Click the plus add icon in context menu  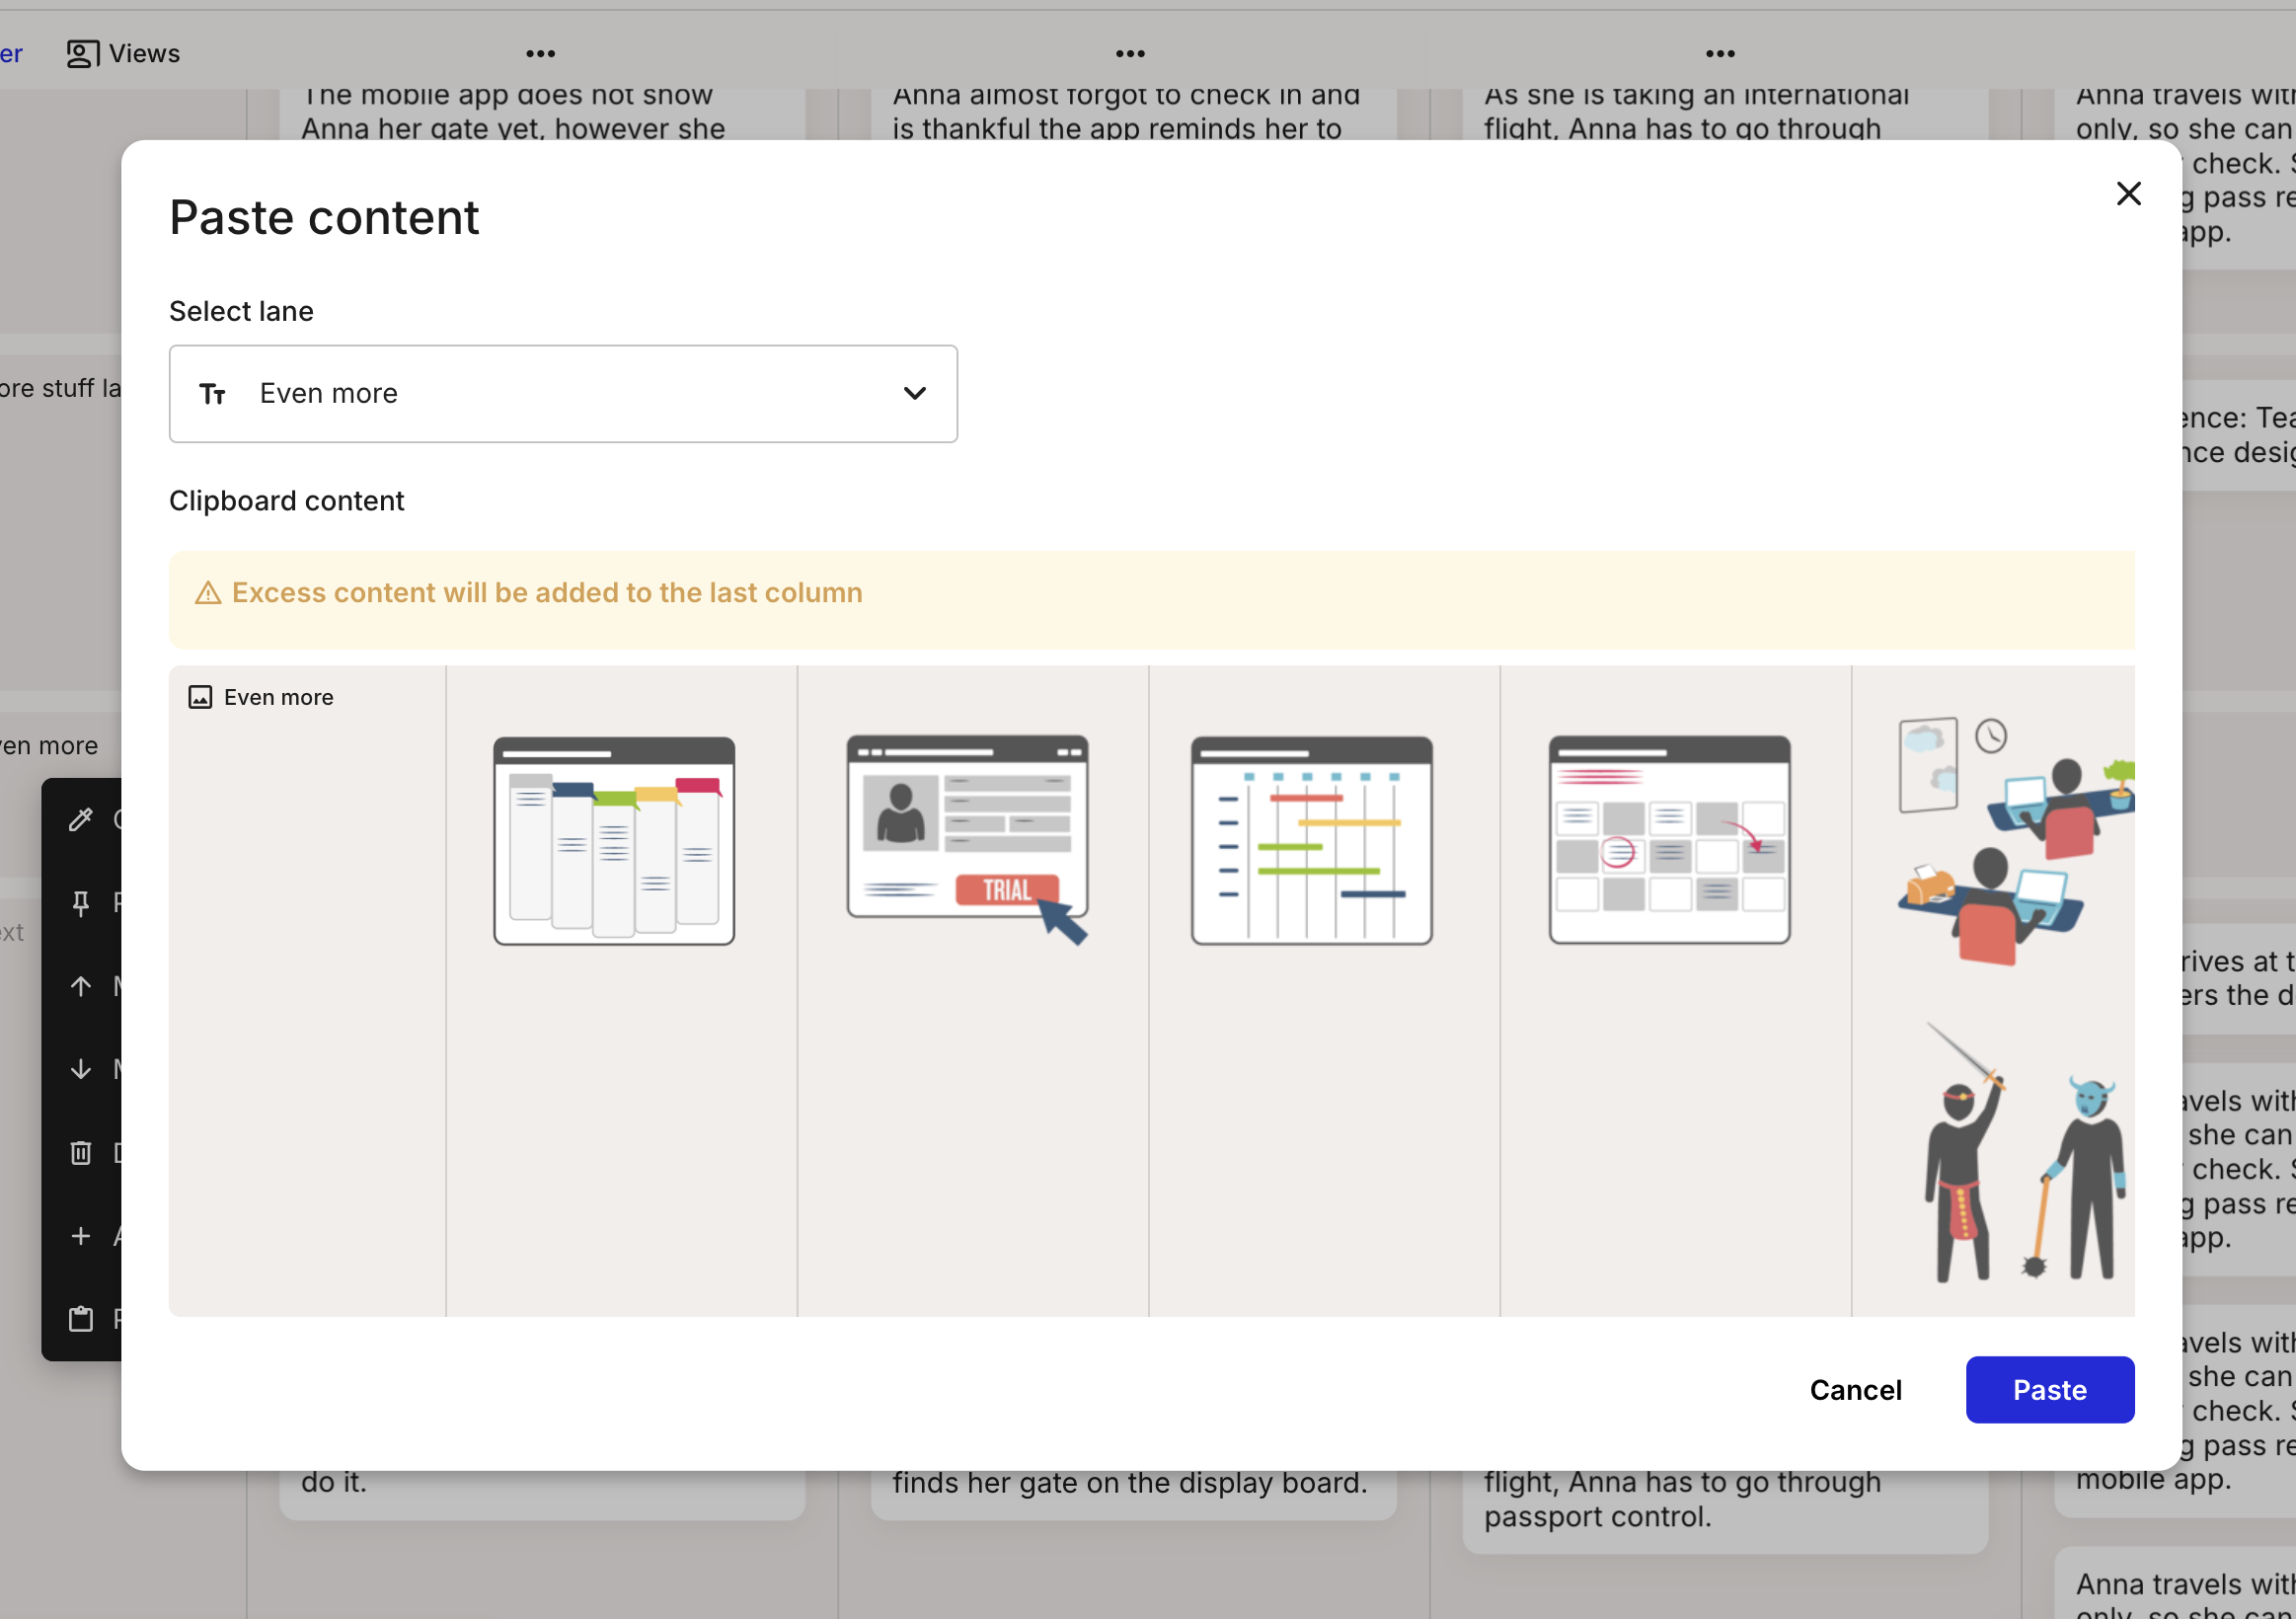tap(81, 1236)
